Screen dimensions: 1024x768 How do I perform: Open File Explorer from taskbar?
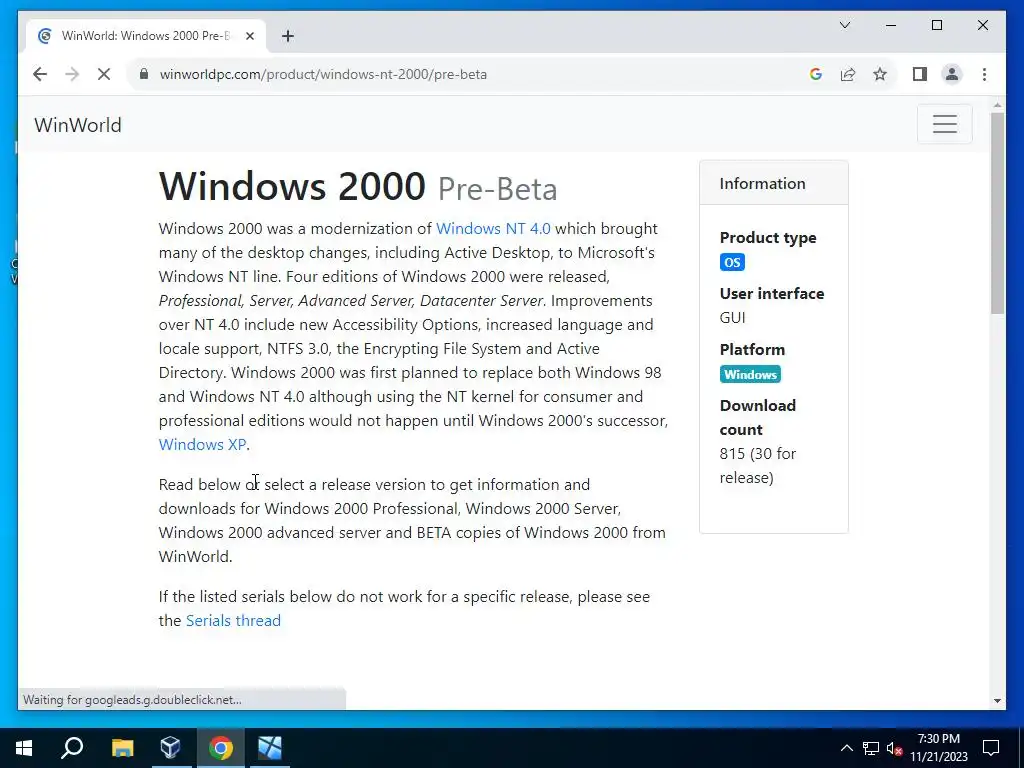point(122,748)
